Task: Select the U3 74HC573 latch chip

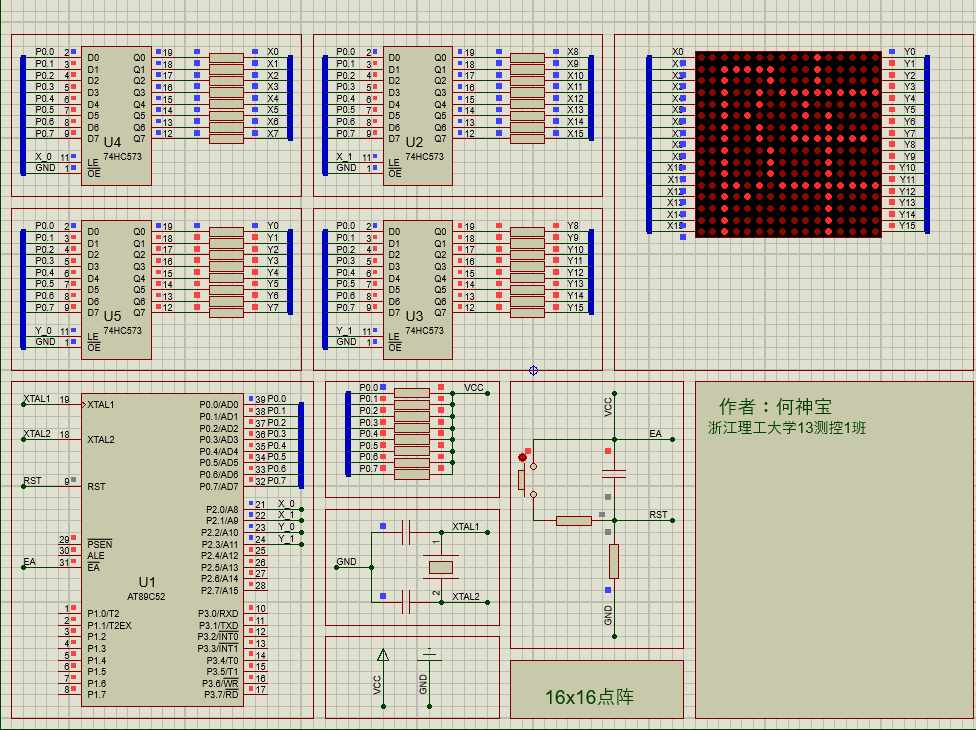Action: click(418, 290)
